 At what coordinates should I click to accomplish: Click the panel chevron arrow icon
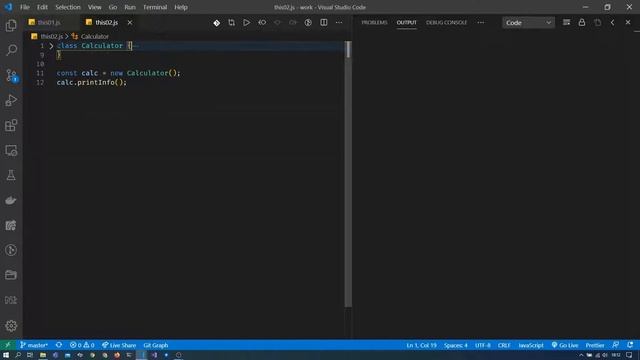[x=612, y=22]
